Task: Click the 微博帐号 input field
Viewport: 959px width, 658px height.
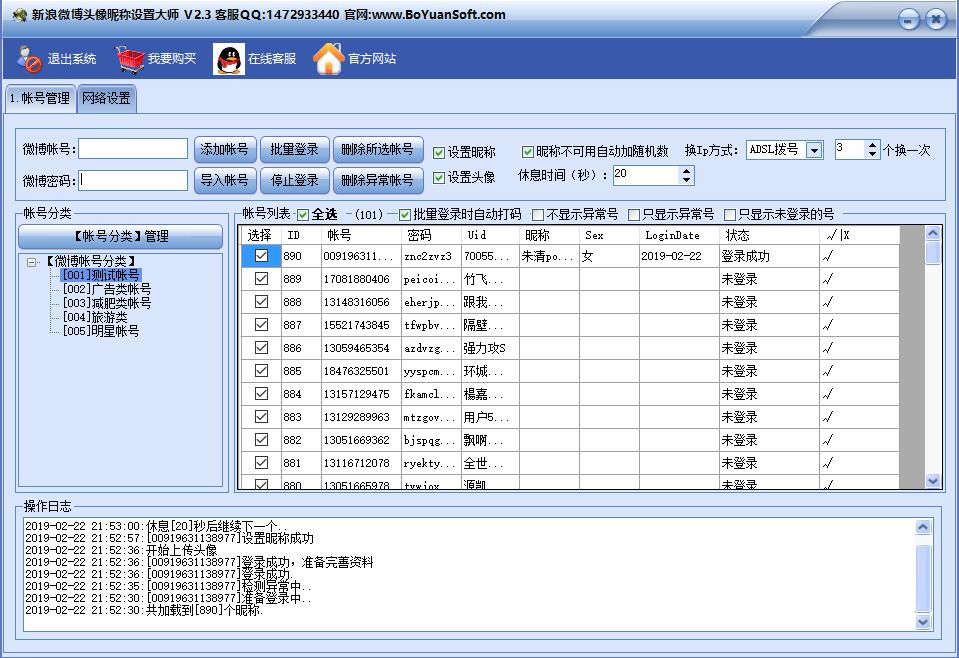Action: [133, 149]
